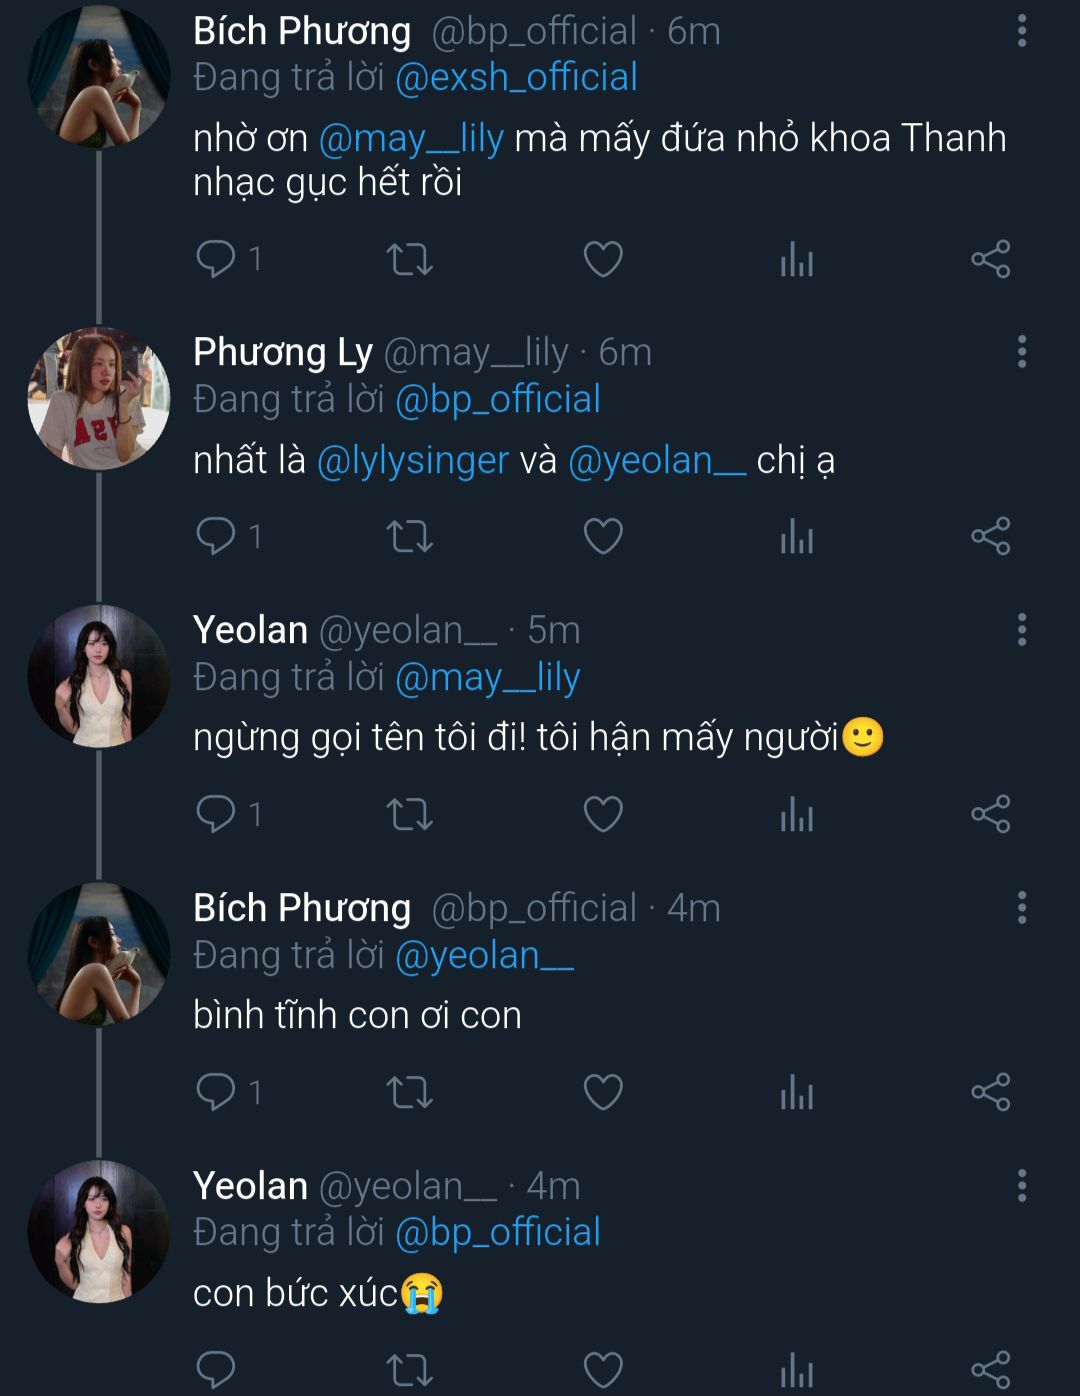View analytics on Bích Phương's first tweet
Image resolution: width=1080 pixels, height=1396 pixels.
click(797, 260)
